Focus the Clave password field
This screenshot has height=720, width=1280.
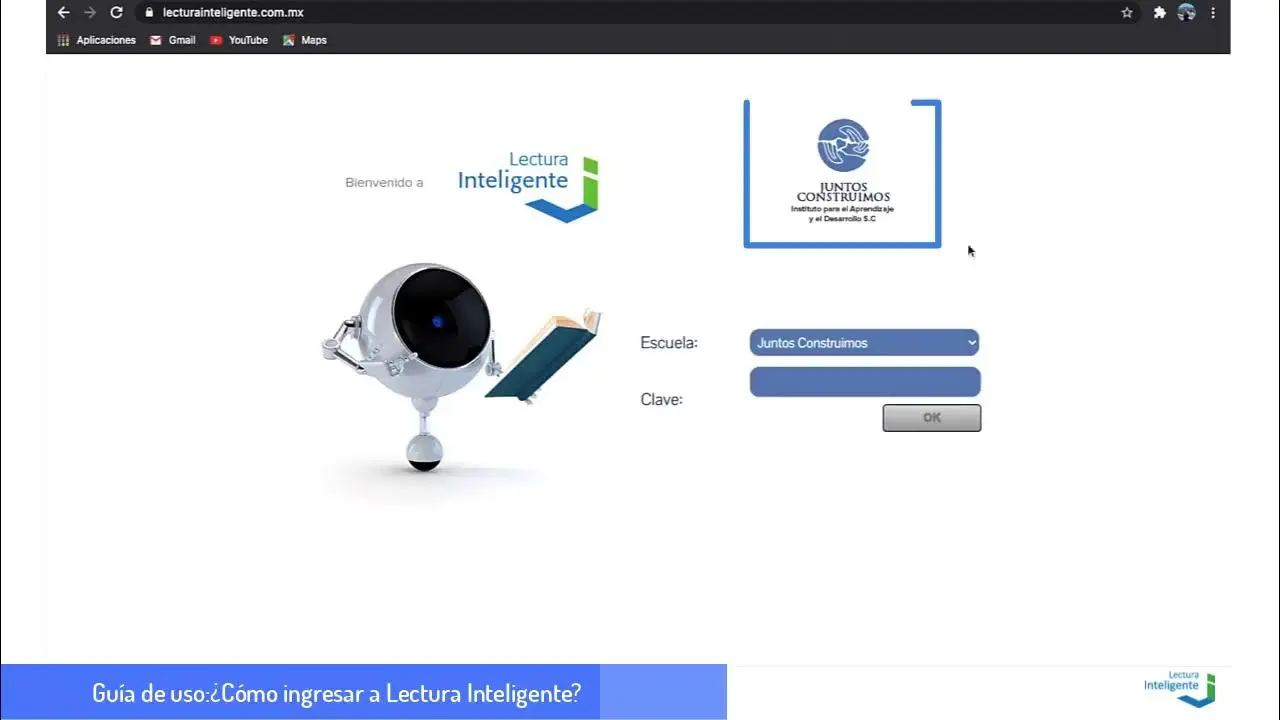pos(865,382)
